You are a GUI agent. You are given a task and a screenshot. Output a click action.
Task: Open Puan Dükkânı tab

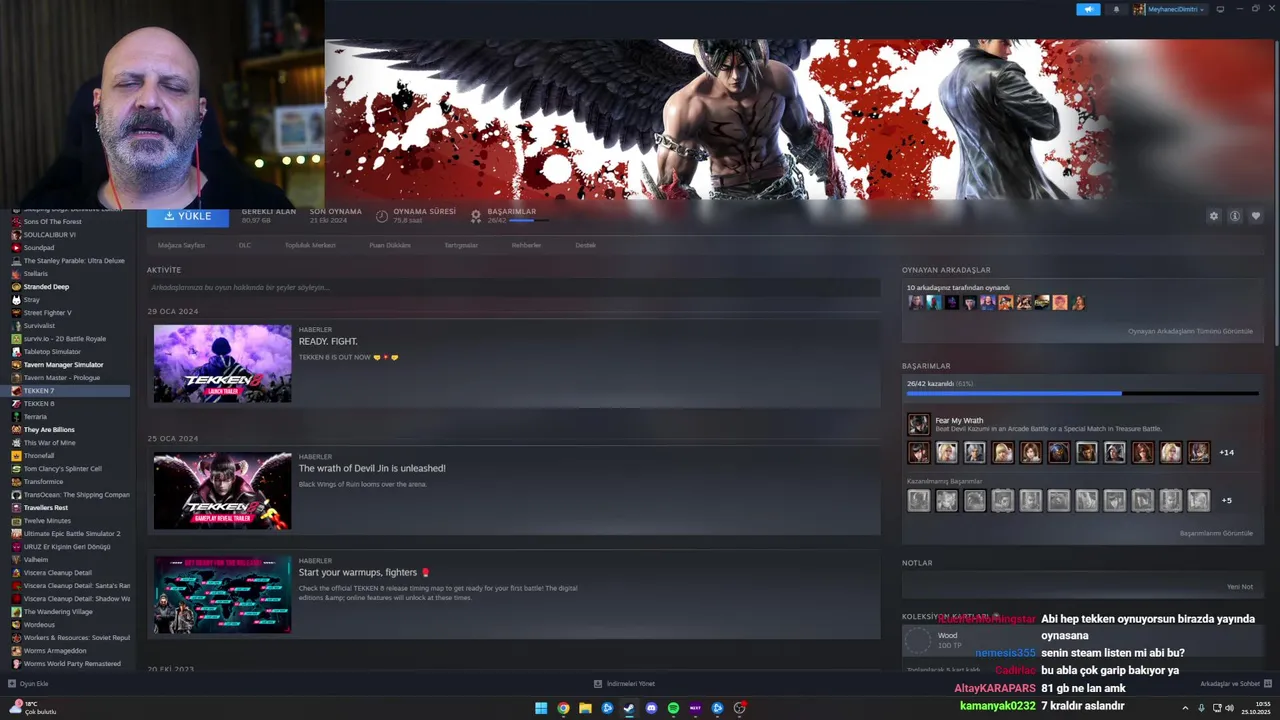390,245
